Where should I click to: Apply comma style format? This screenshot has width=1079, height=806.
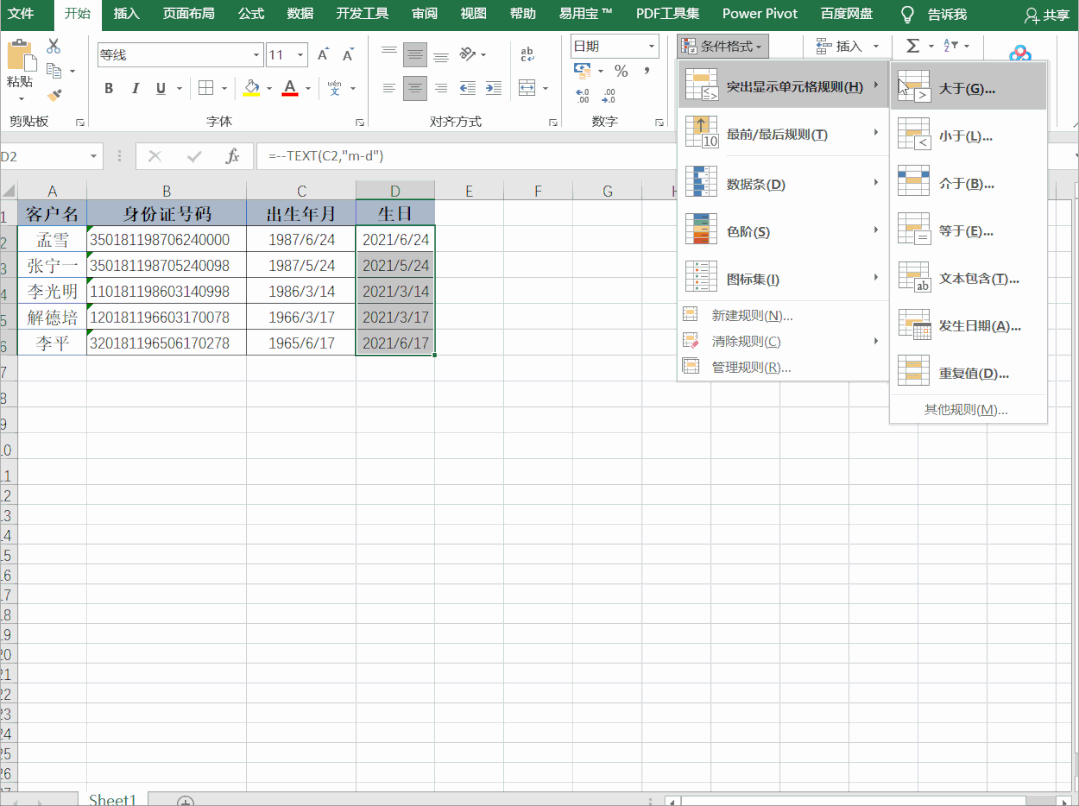(x=647, y=71)
